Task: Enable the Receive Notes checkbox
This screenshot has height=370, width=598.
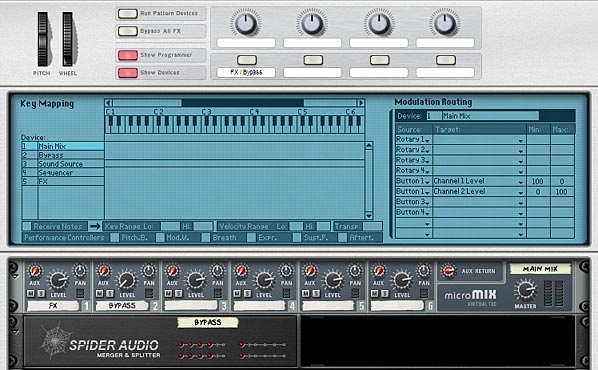Action: pos(27,226)
